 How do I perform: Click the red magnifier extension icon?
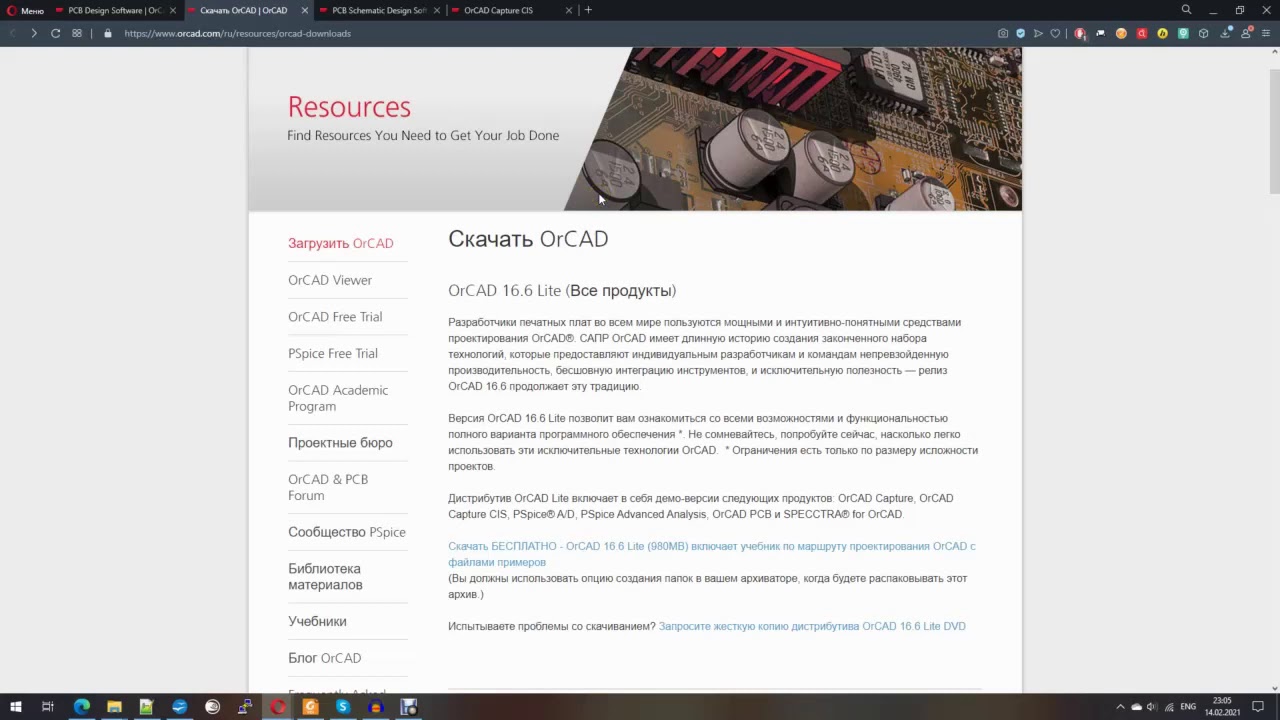point(1142,33)
